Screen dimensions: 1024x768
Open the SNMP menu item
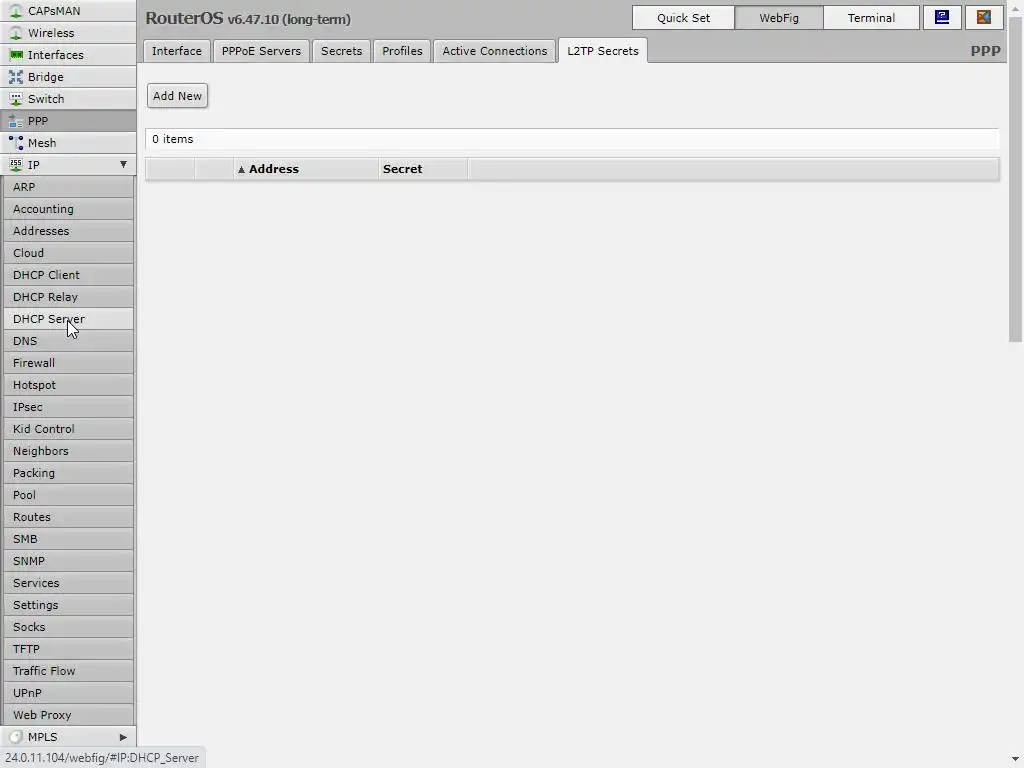click(69, 560)
